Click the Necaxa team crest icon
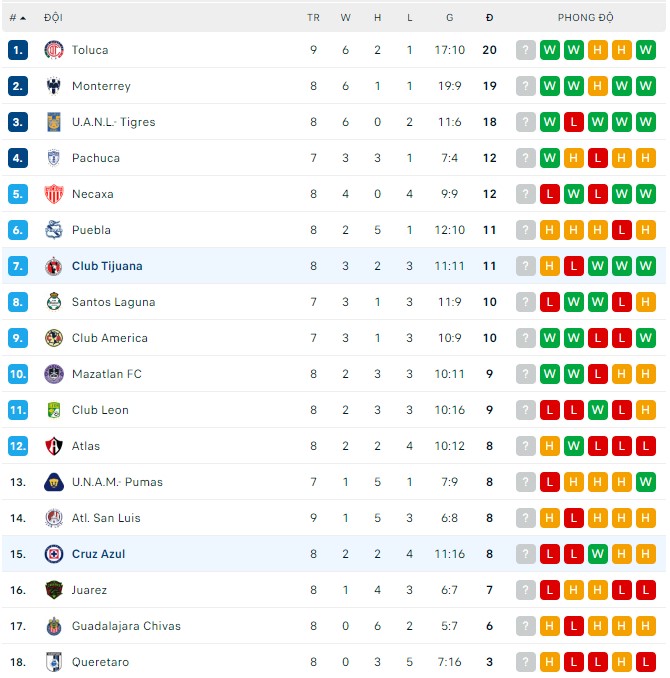 tap(54, 194)
